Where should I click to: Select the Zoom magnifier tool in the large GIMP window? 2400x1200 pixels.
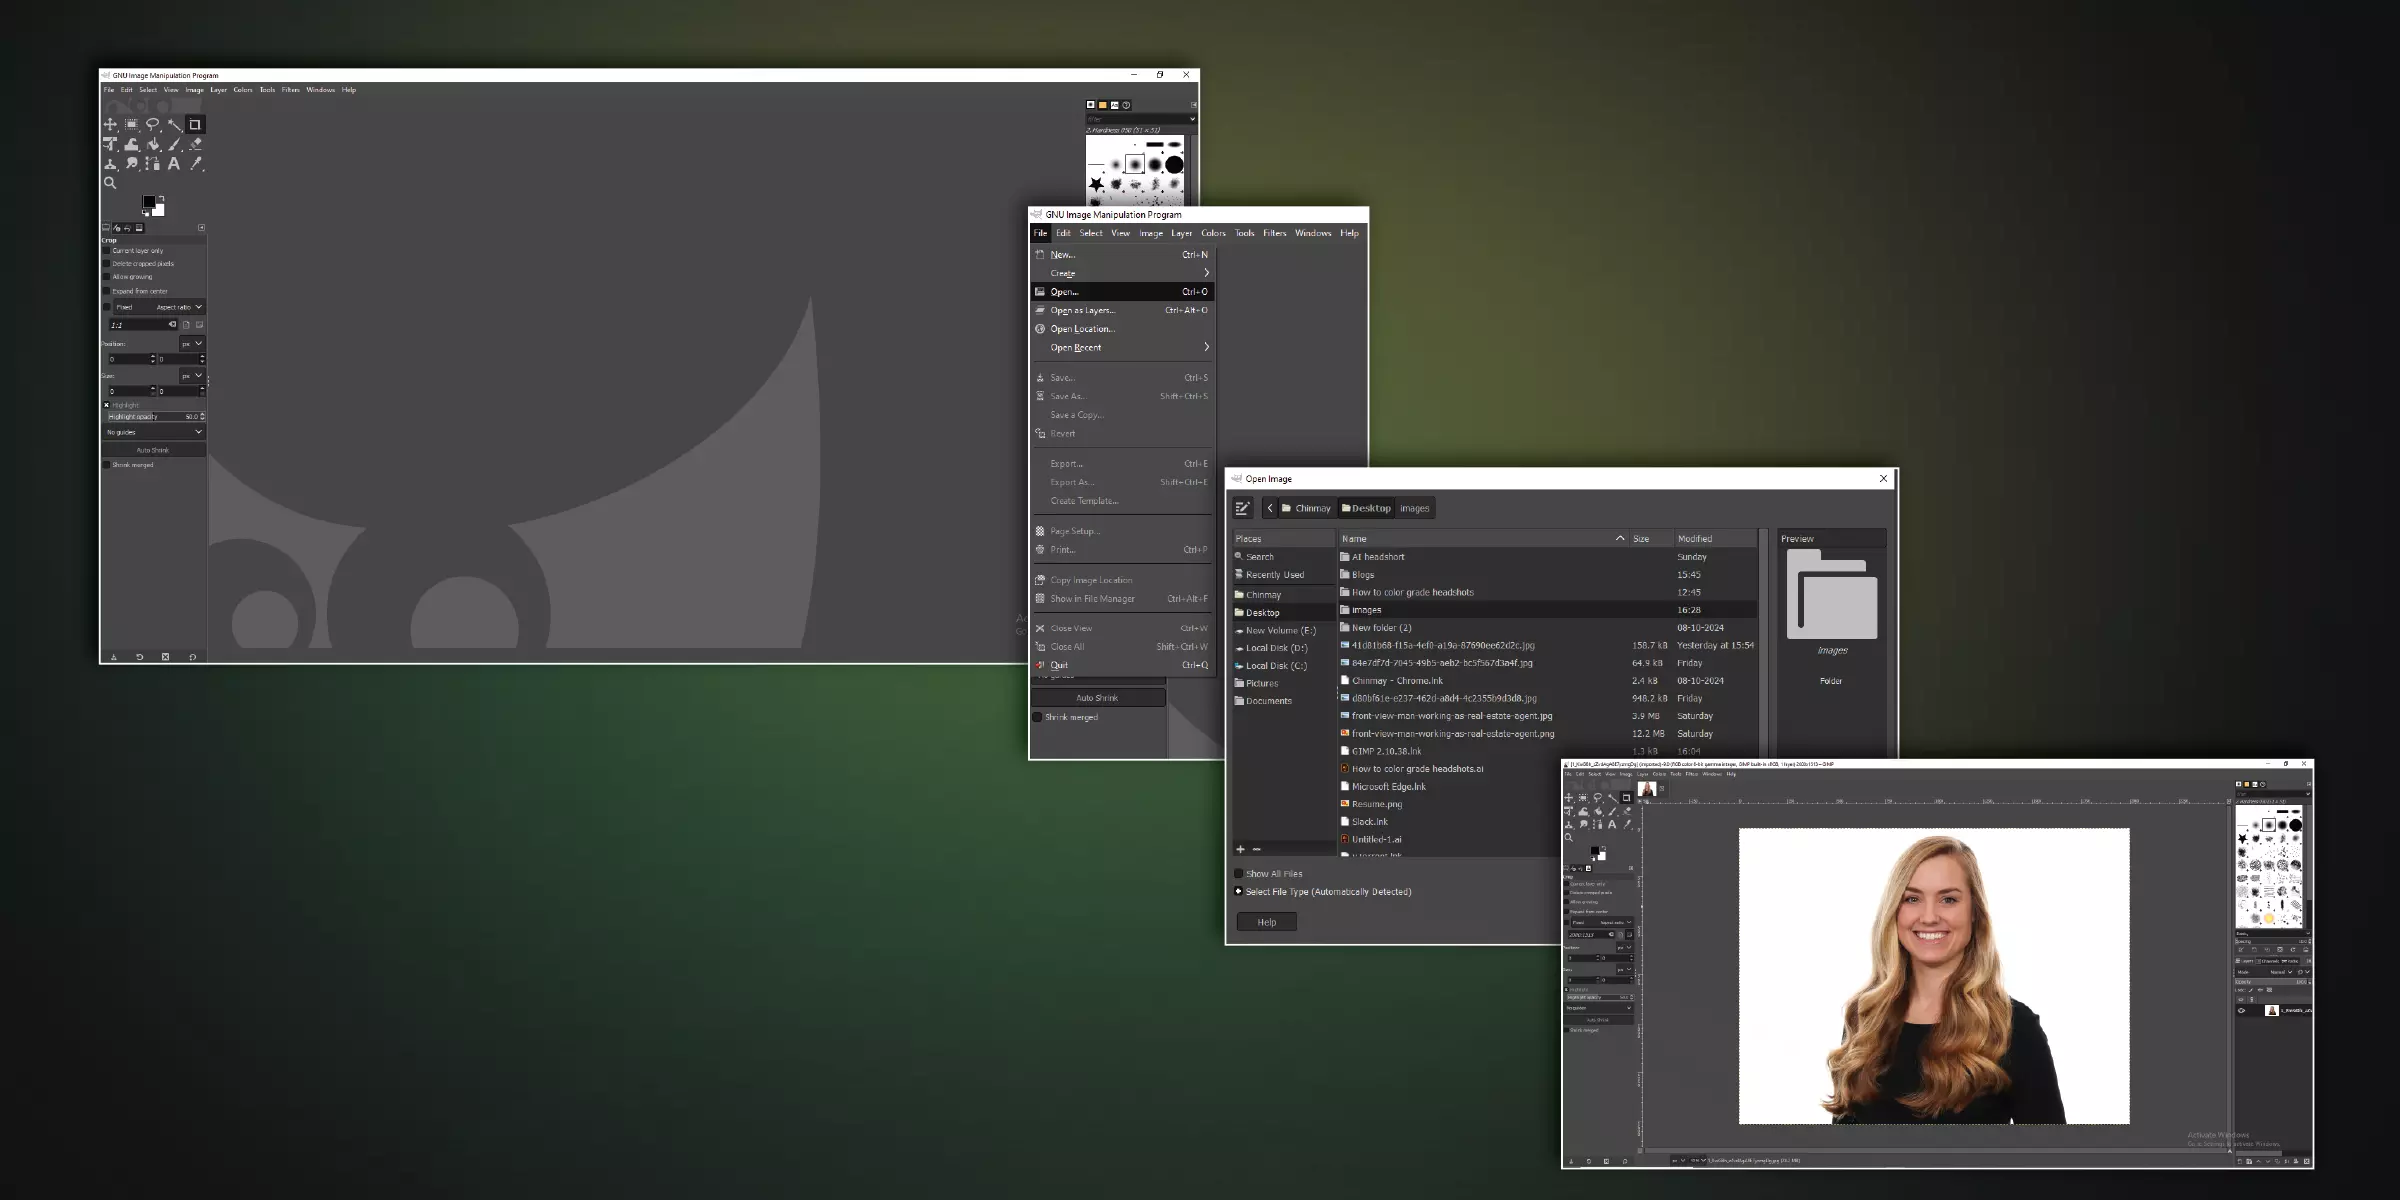tap(110, 183)
